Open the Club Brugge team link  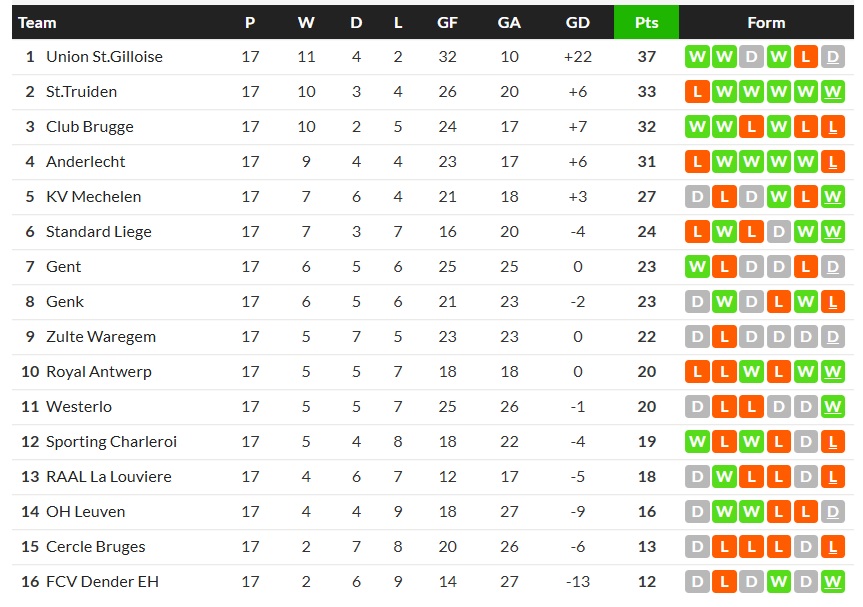pyautogui.click(x=89, y=127)
